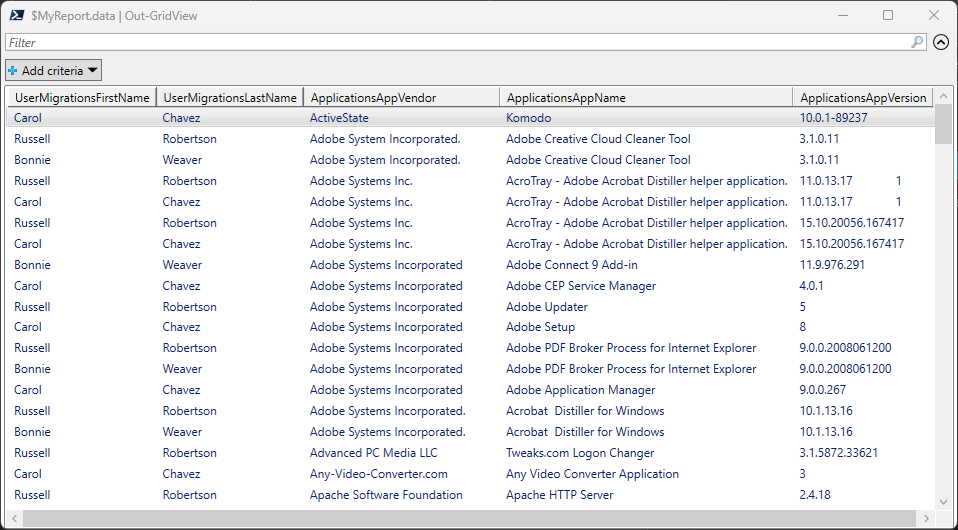Click Apache Software Foundation vendor cell
958x530 pixels.
coord(386,495)
